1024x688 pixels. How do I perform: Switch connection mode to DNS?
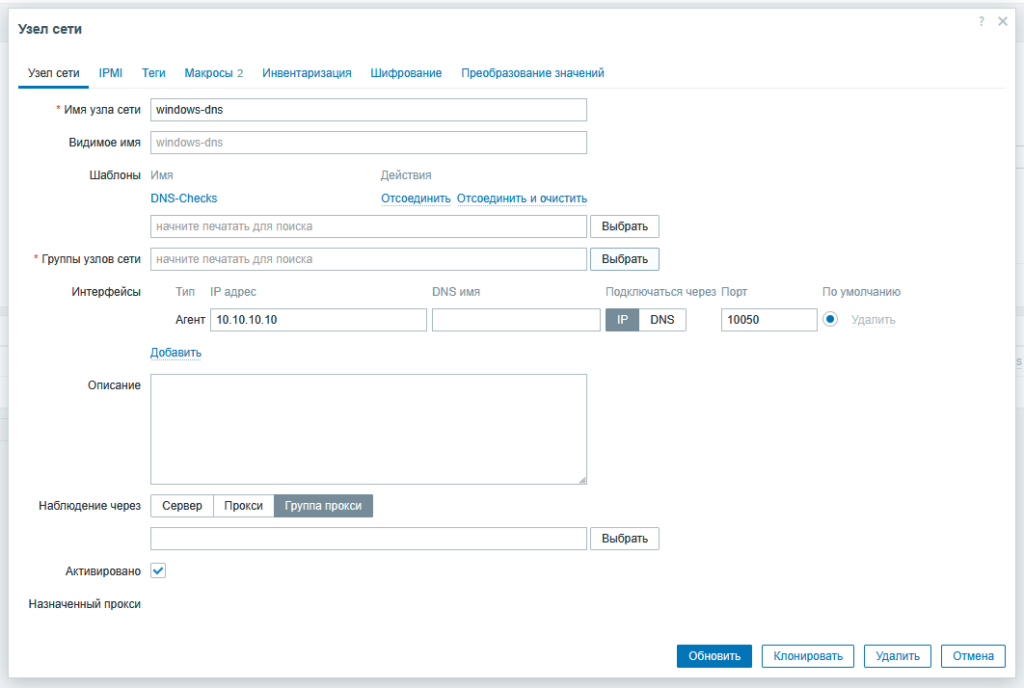tap(662, 320)
